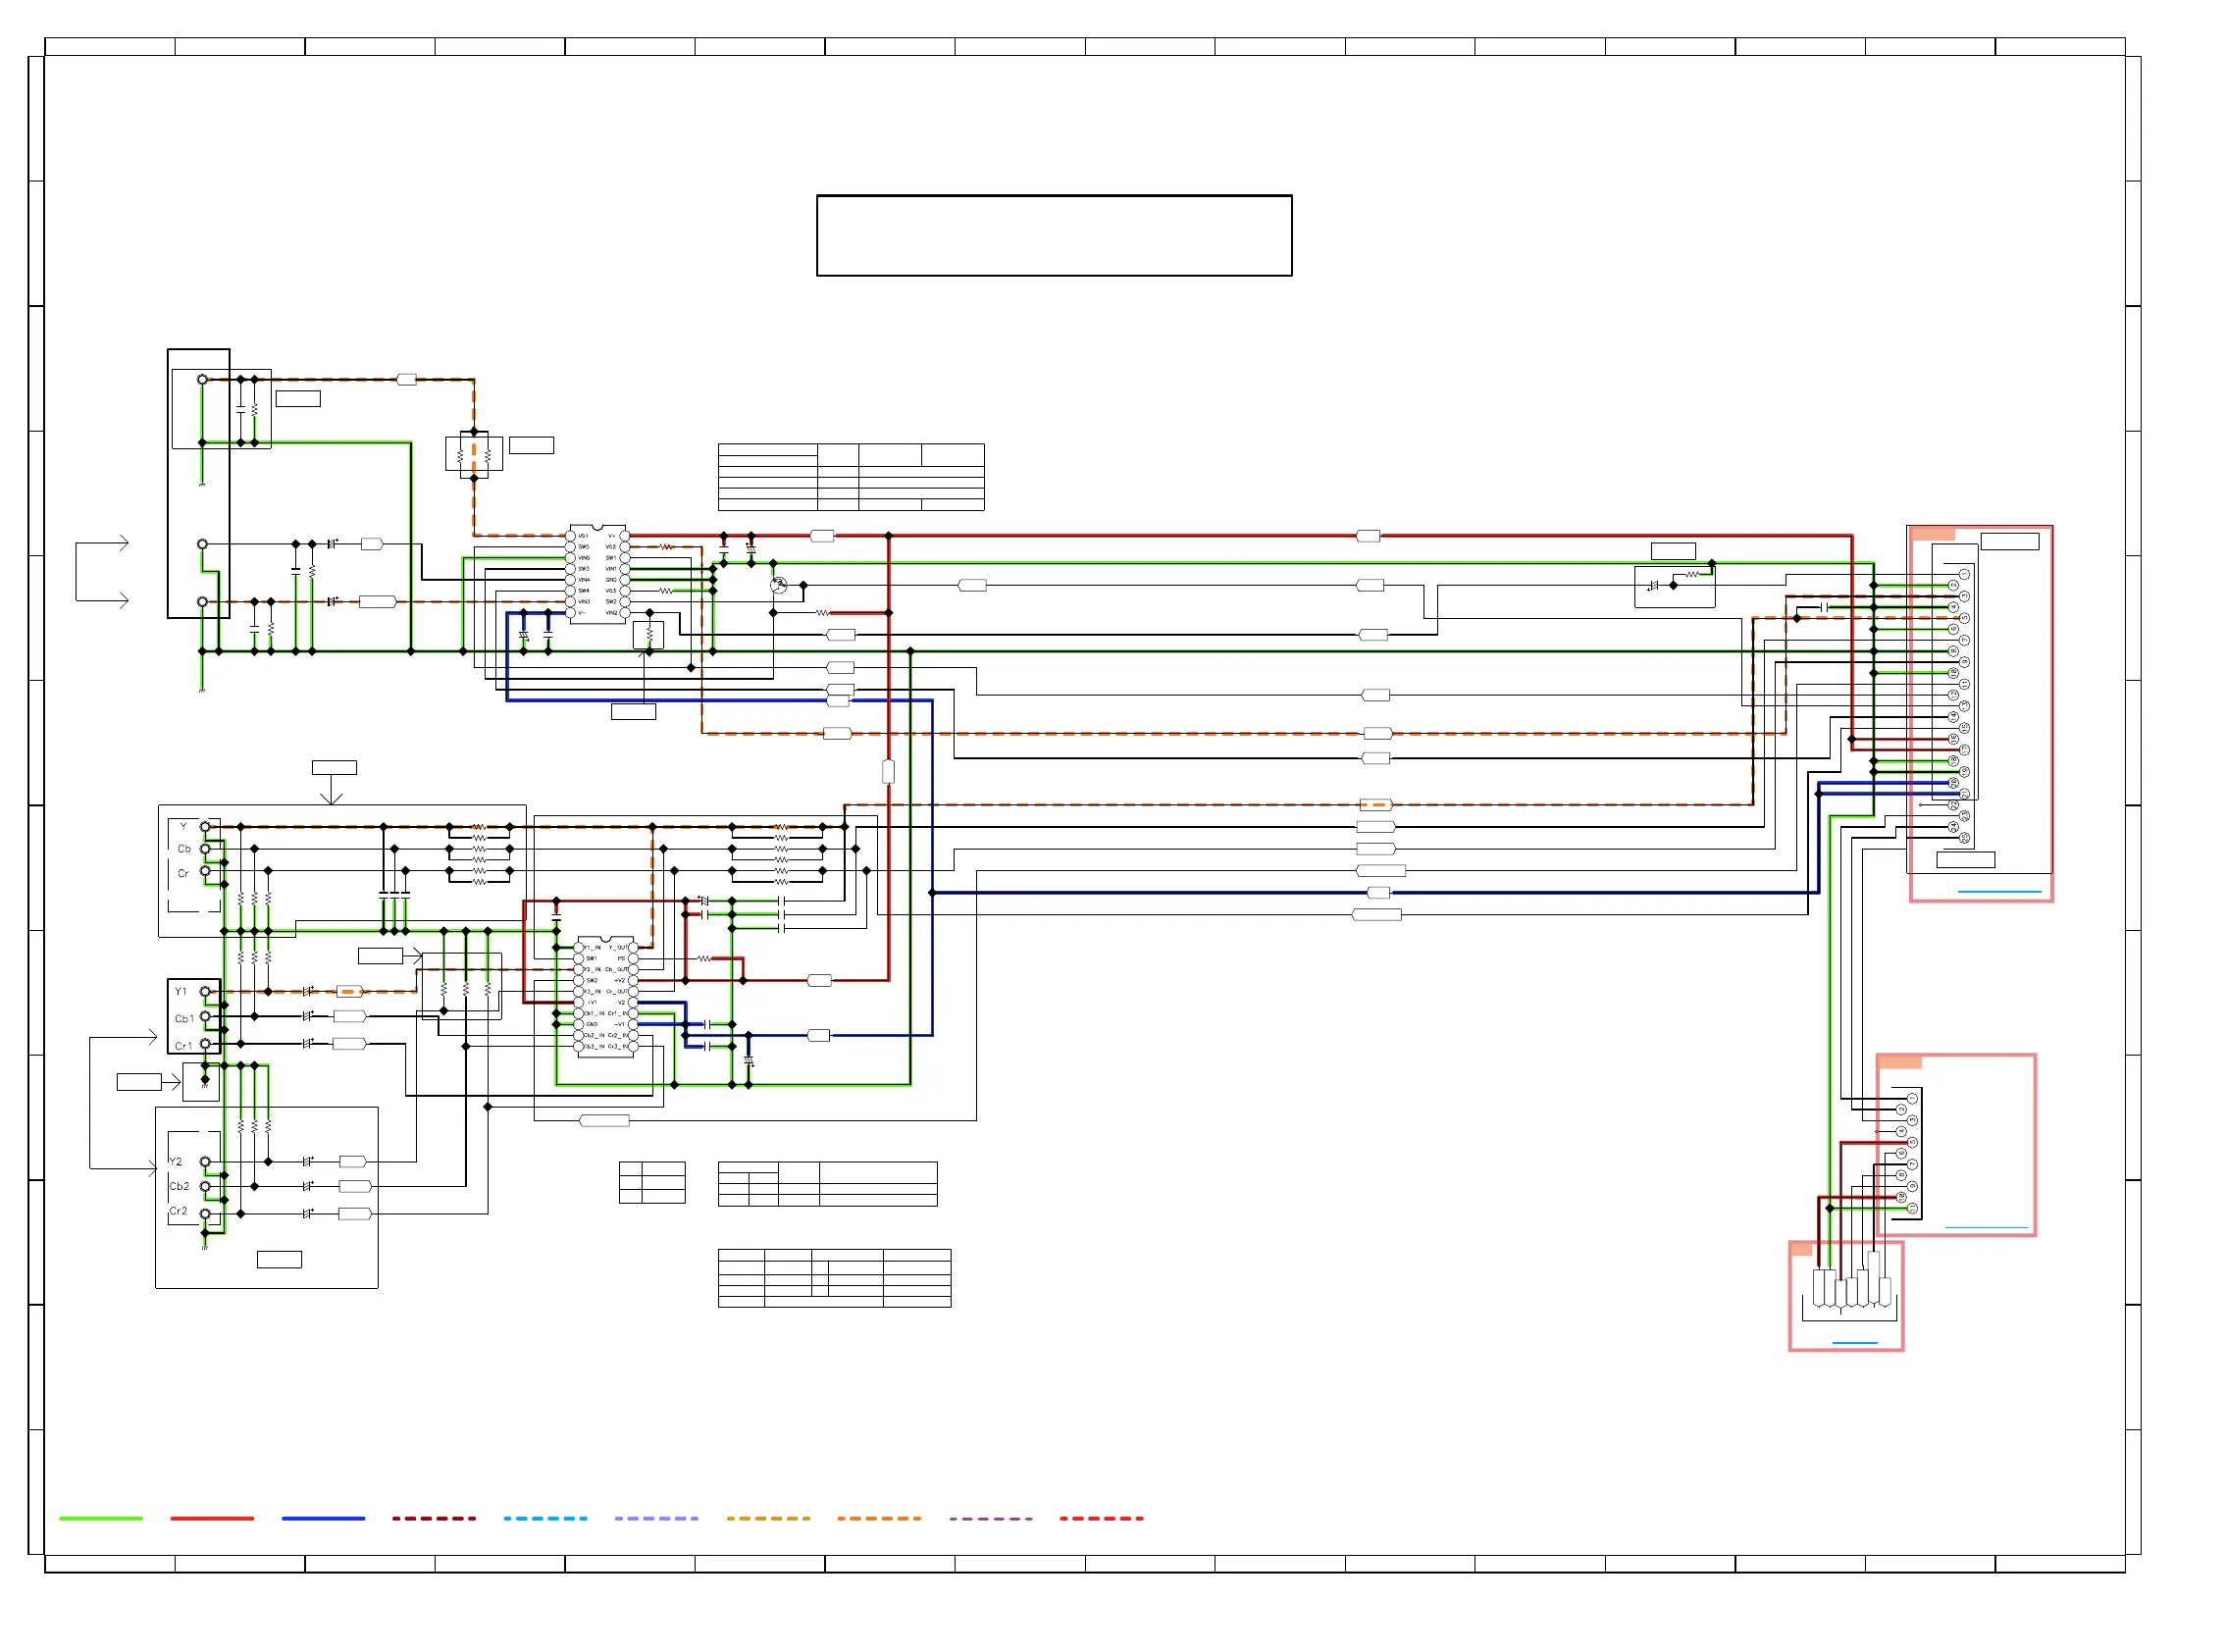
Task: Click the large empty title box at top
Action: pyautogui.click(x=1054, y=236)
